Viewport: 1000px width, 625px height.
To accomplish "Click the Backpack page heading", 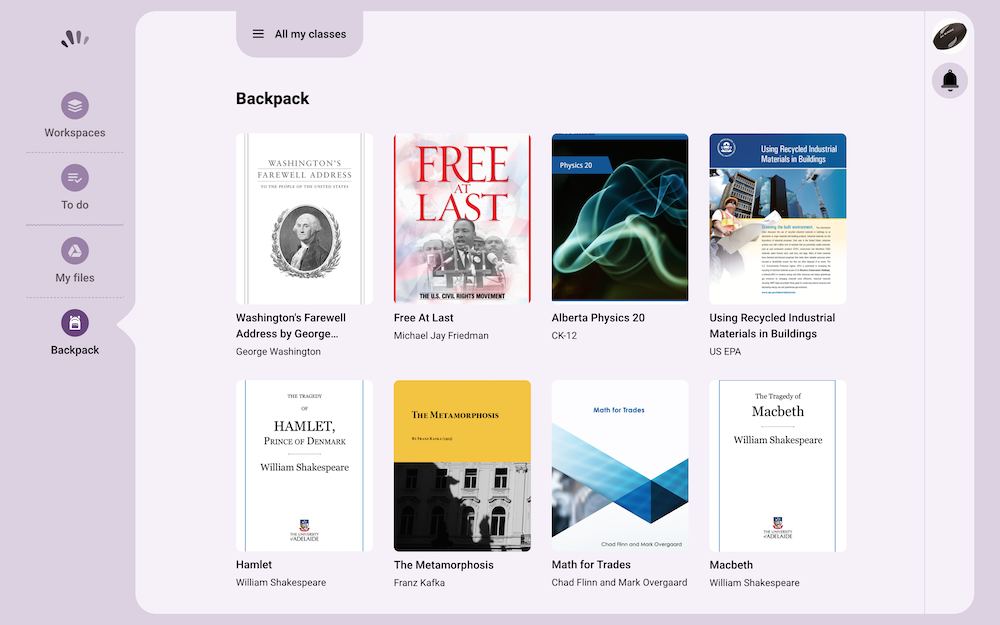I will 272,98.
